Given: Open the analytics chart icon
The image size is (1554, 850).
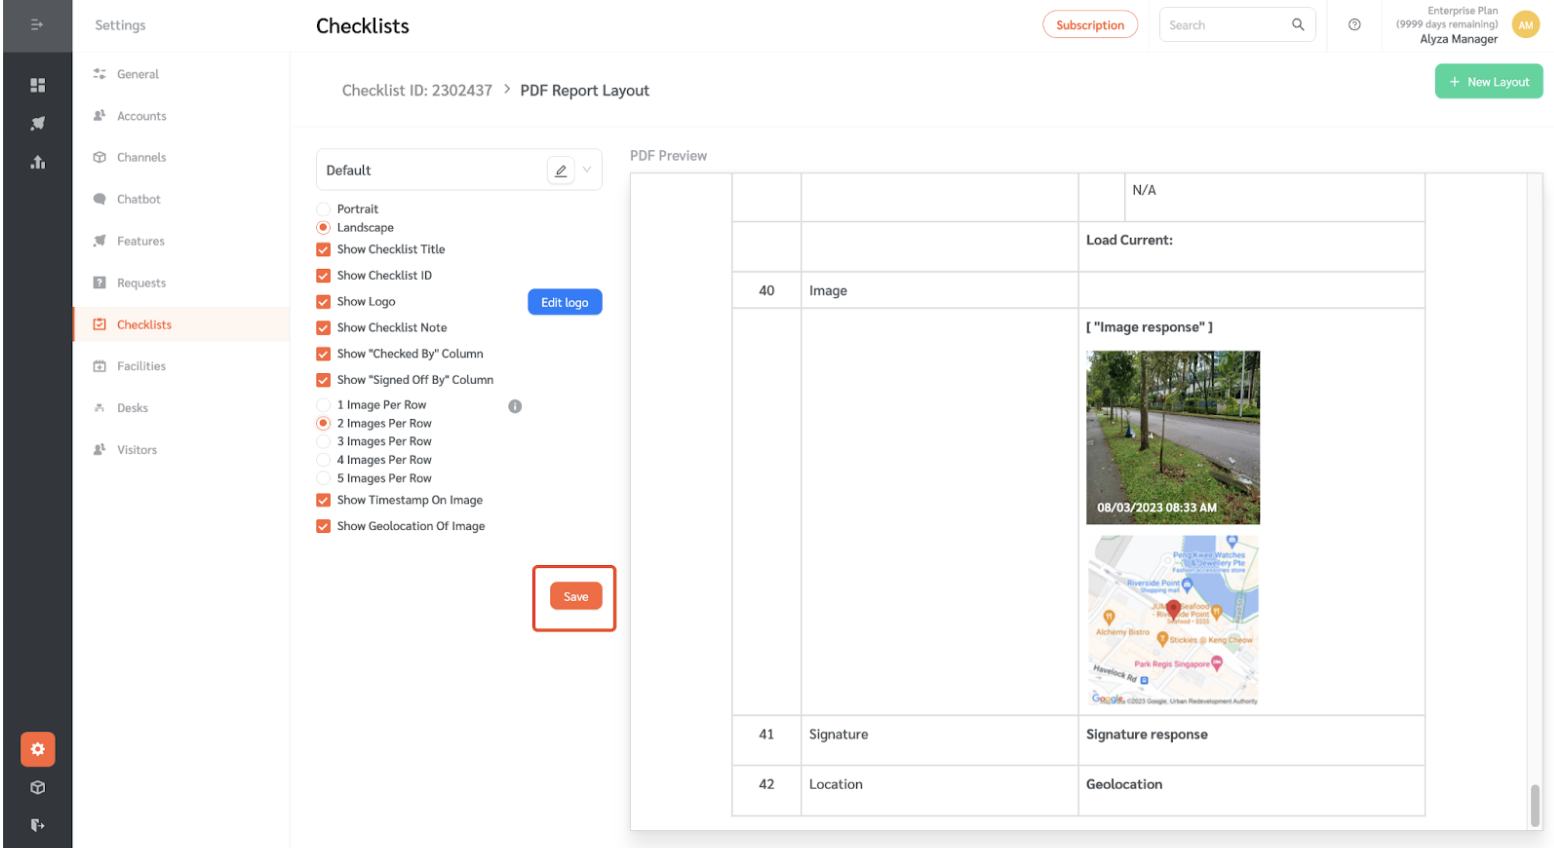Looking at the screenshot, I should coord(37,162).
